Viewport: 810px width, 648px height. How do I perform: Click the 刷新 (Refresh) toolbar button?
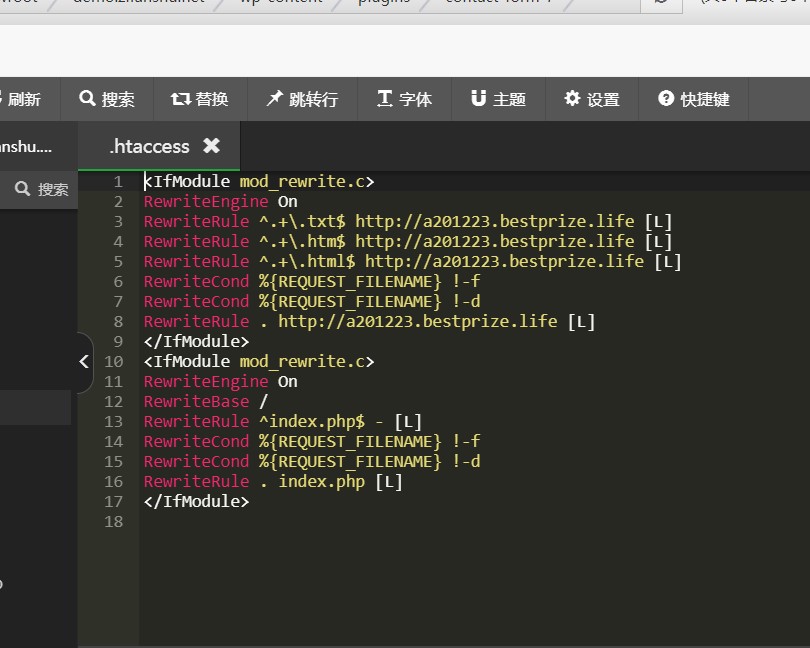22,99
